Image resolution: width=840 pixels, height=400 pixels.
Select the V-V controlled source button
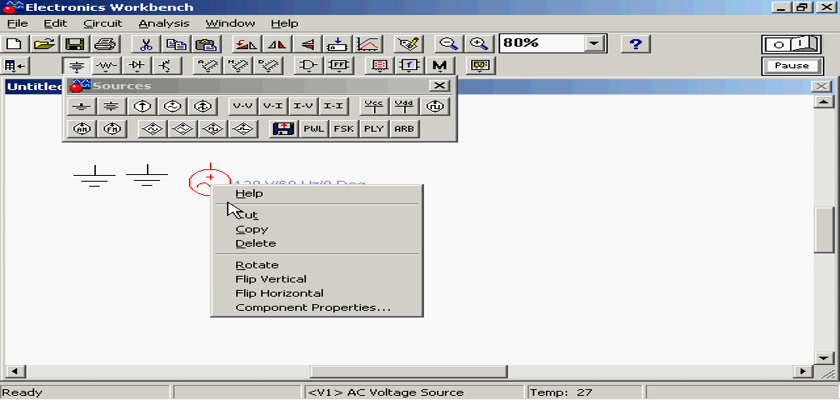click(243, 106)
